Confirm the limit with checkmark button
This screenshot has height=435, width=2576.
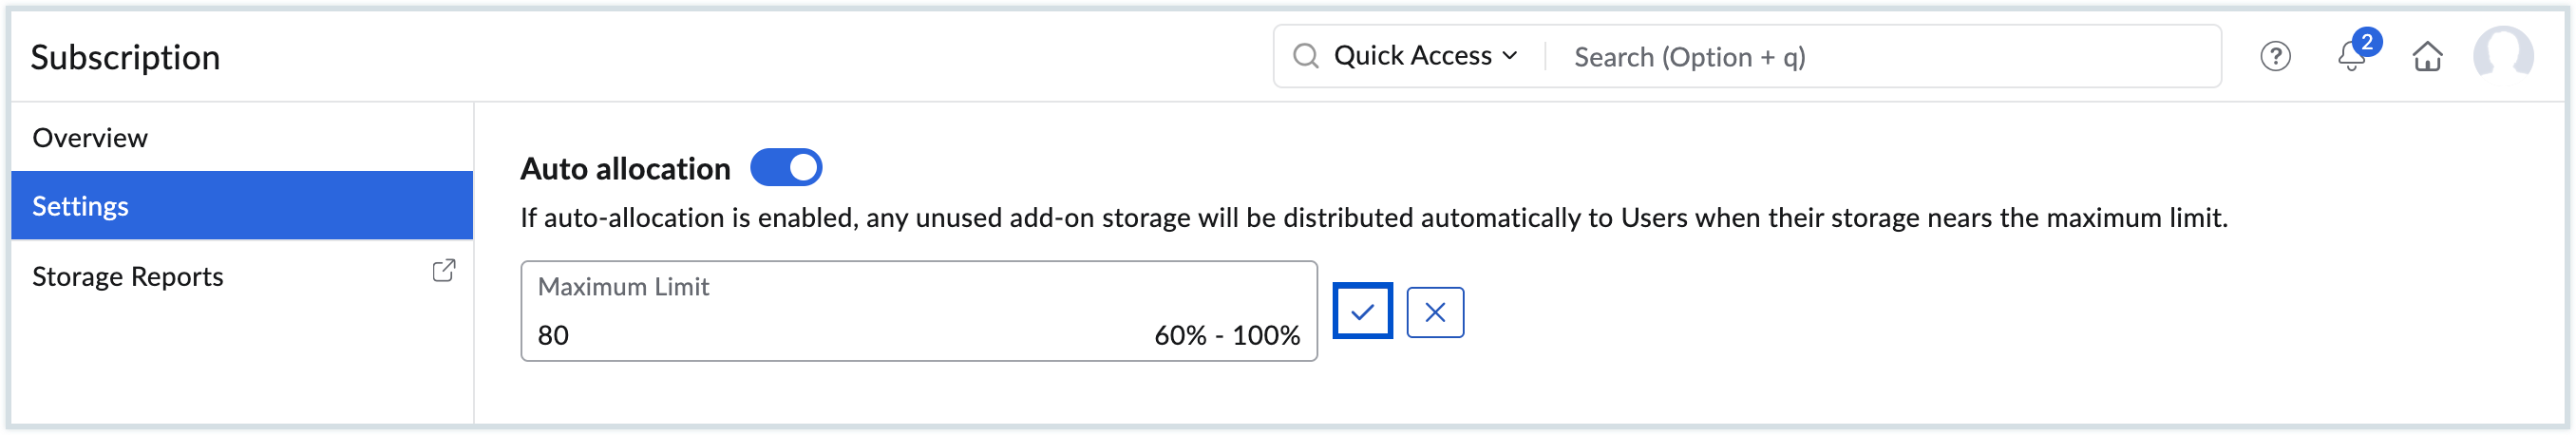click(x=1362, y=312)
